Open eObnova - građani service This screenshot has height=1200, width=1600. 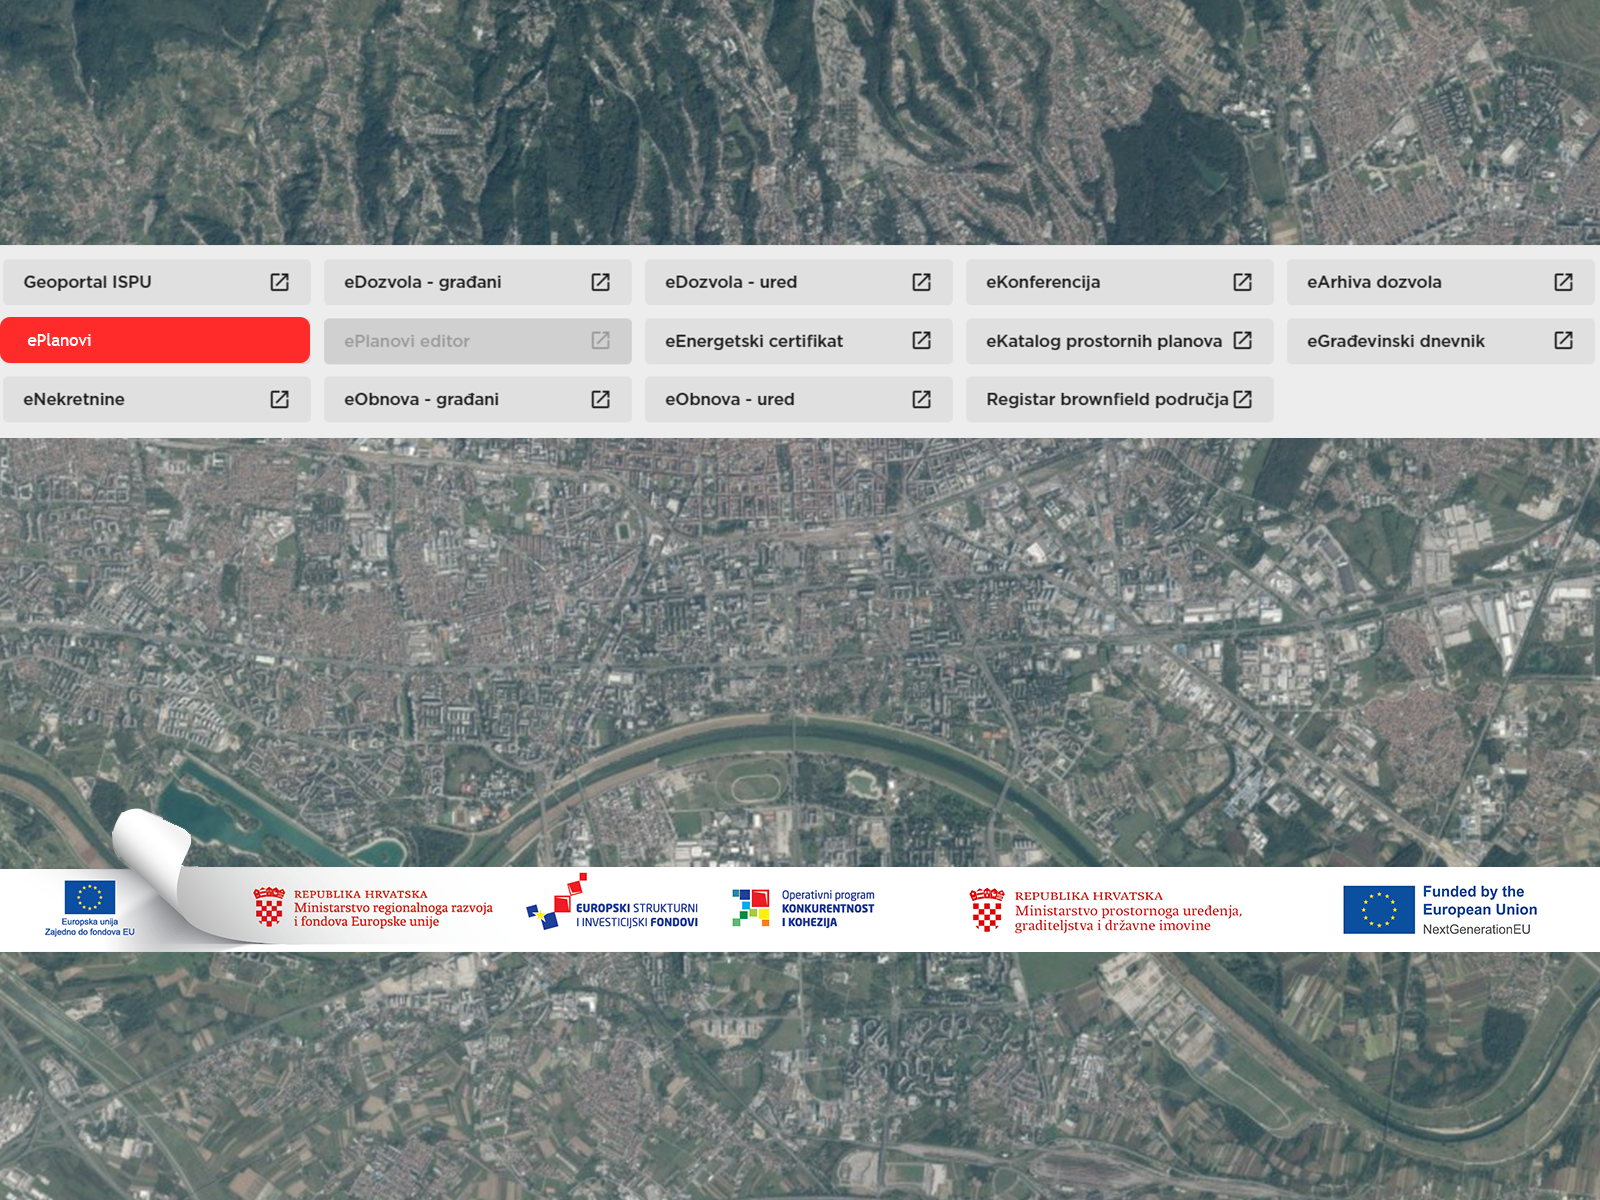477,399
